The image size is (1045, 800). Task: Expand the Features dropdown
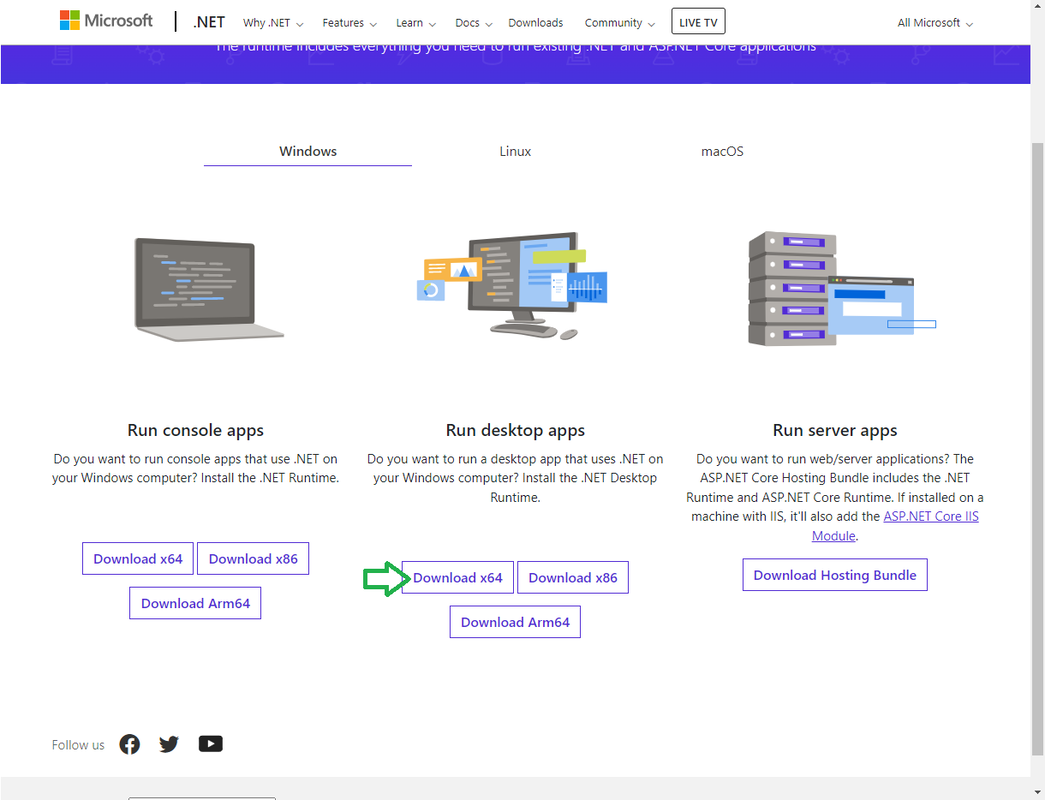[349, 23]
